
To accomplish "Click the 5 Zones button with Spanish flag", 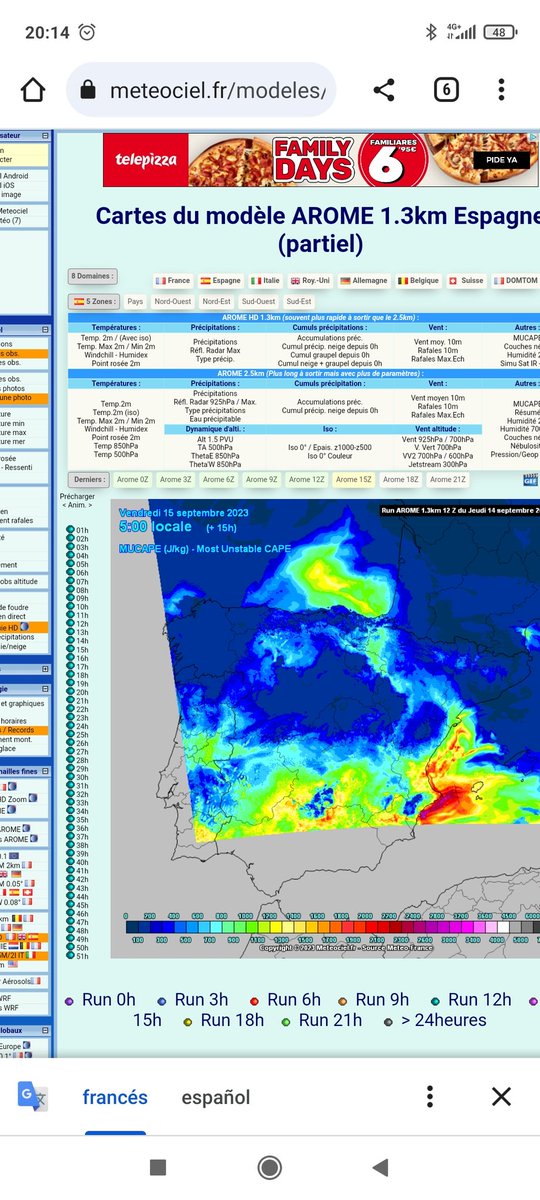I will pos(92,301).
